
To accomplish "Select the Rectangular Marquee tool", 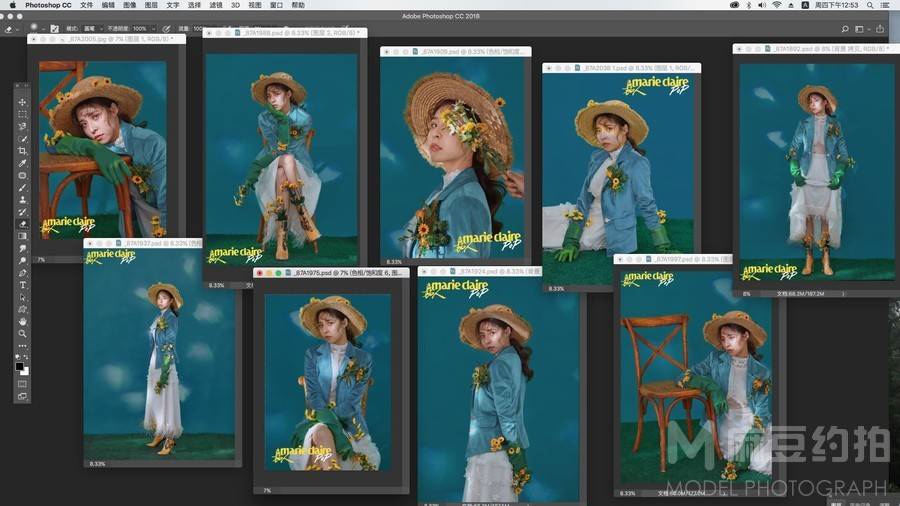I will (22, 114).
